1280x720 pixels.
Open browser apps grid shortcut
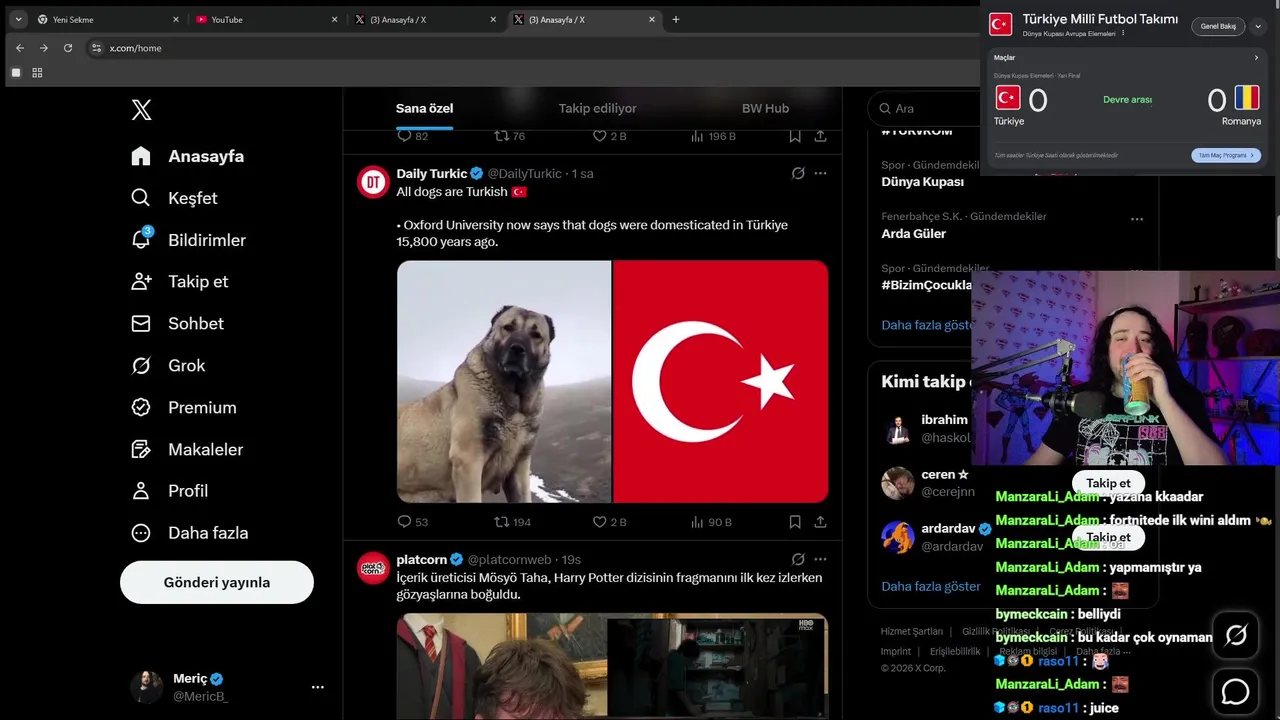point(37,73)
